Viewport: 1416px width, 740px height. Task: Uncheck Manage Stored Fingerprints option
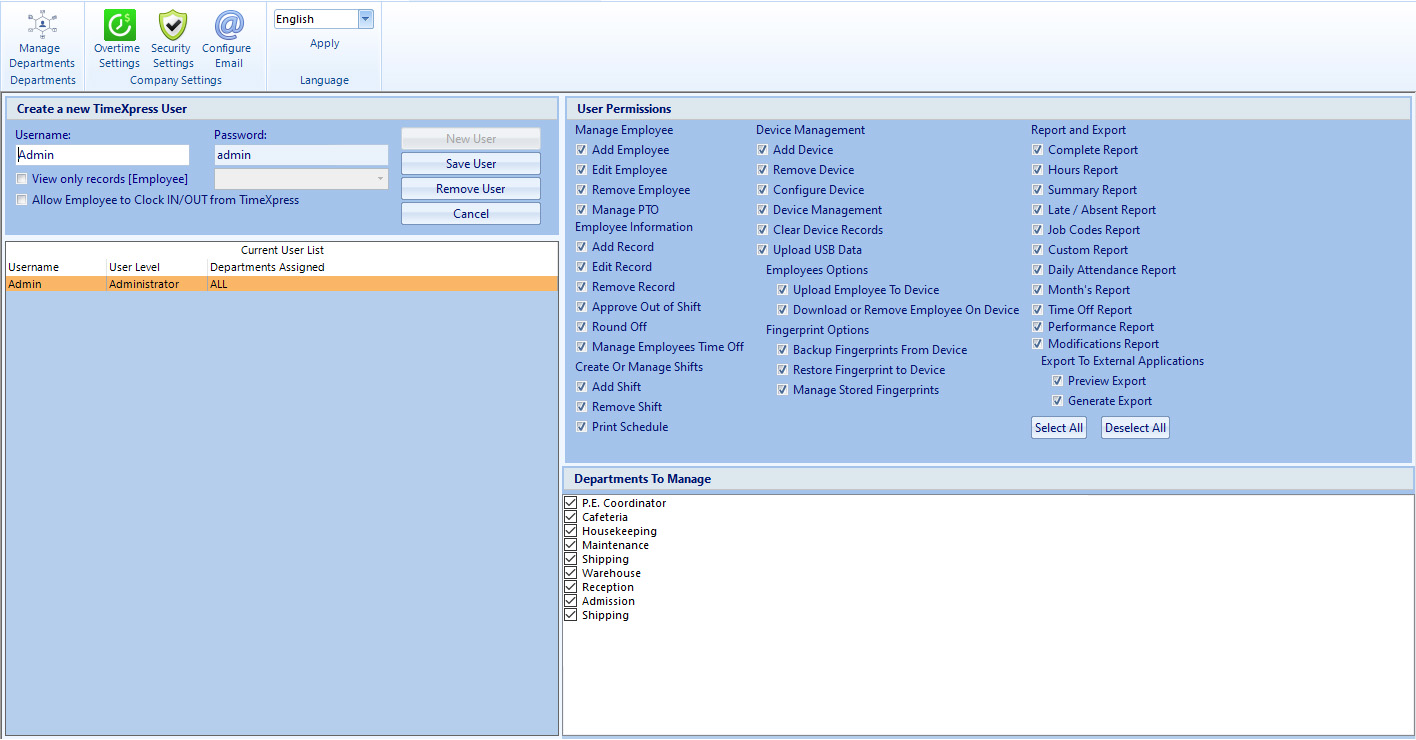pos(783,390)
